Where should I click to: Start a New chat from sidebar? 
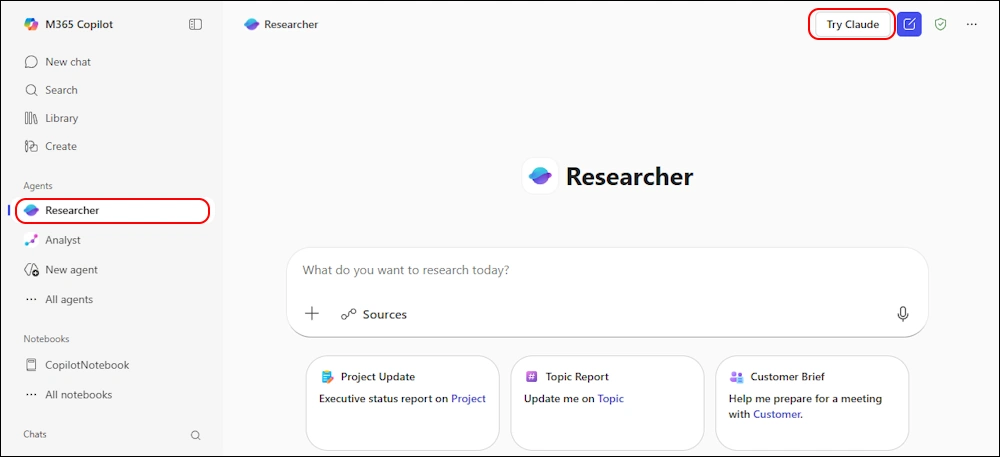pyautogui.click(x=67, y=62)
